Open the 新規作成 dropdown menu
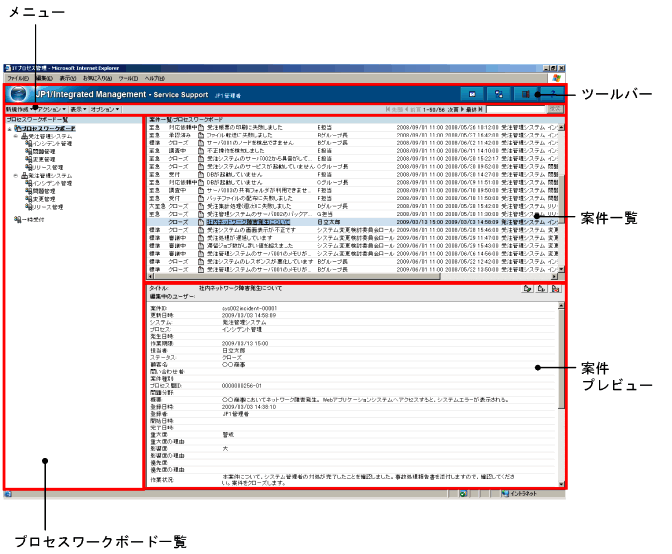This screenshot has width=672, height=554. tap(18, 109)
